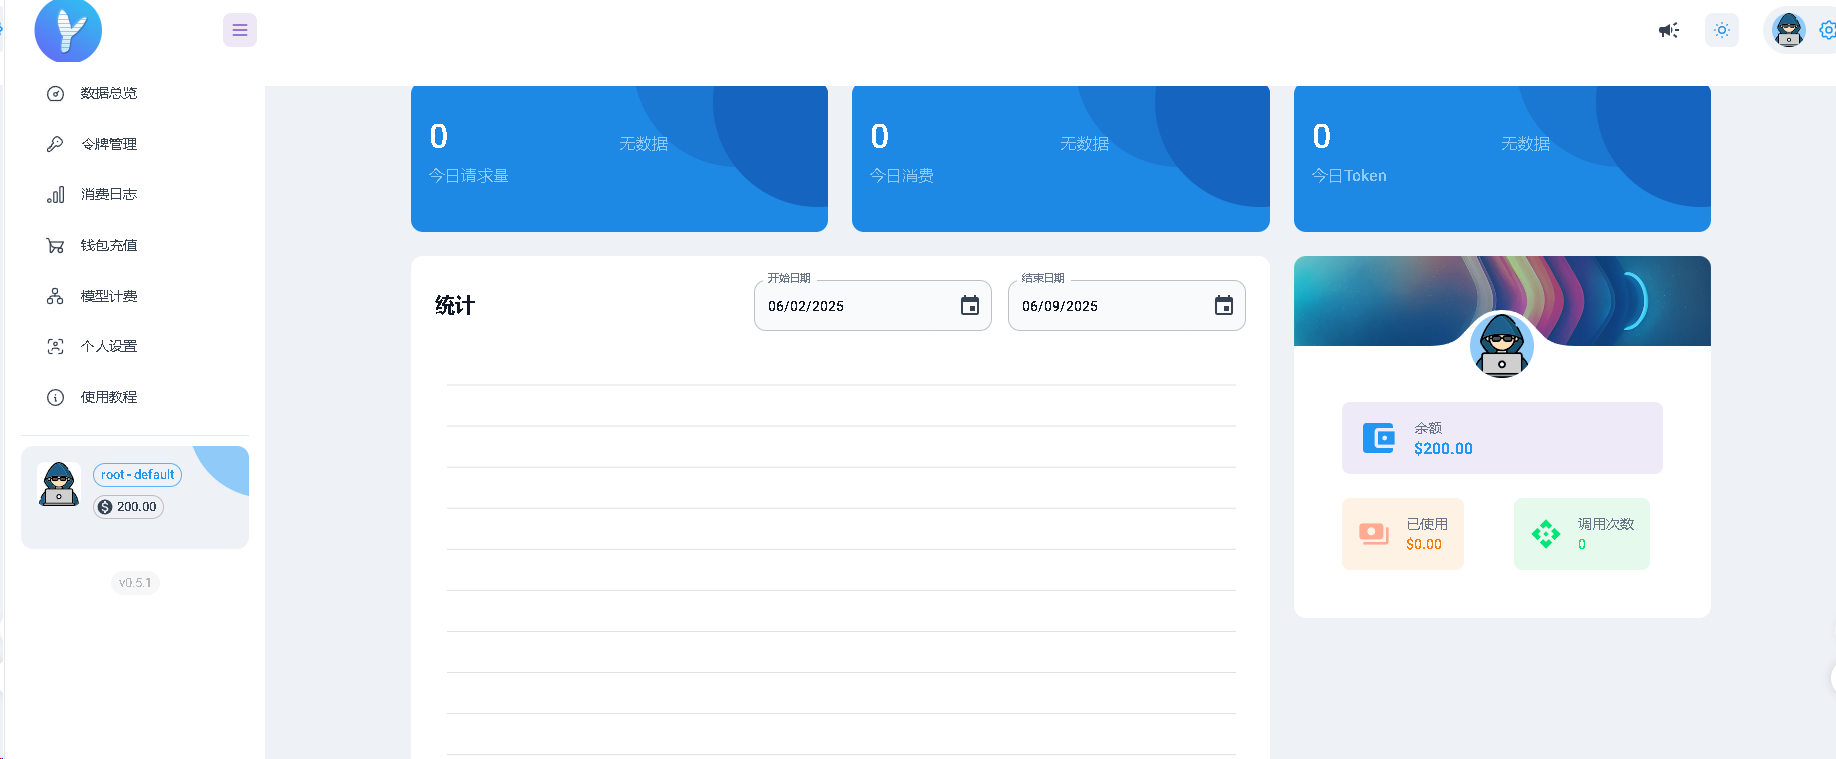Image resolution: width=1836 pixels, height=759 pixels.
Task: Click the 统计 heading
Action: pyautogui.click(x=455, y=306)
